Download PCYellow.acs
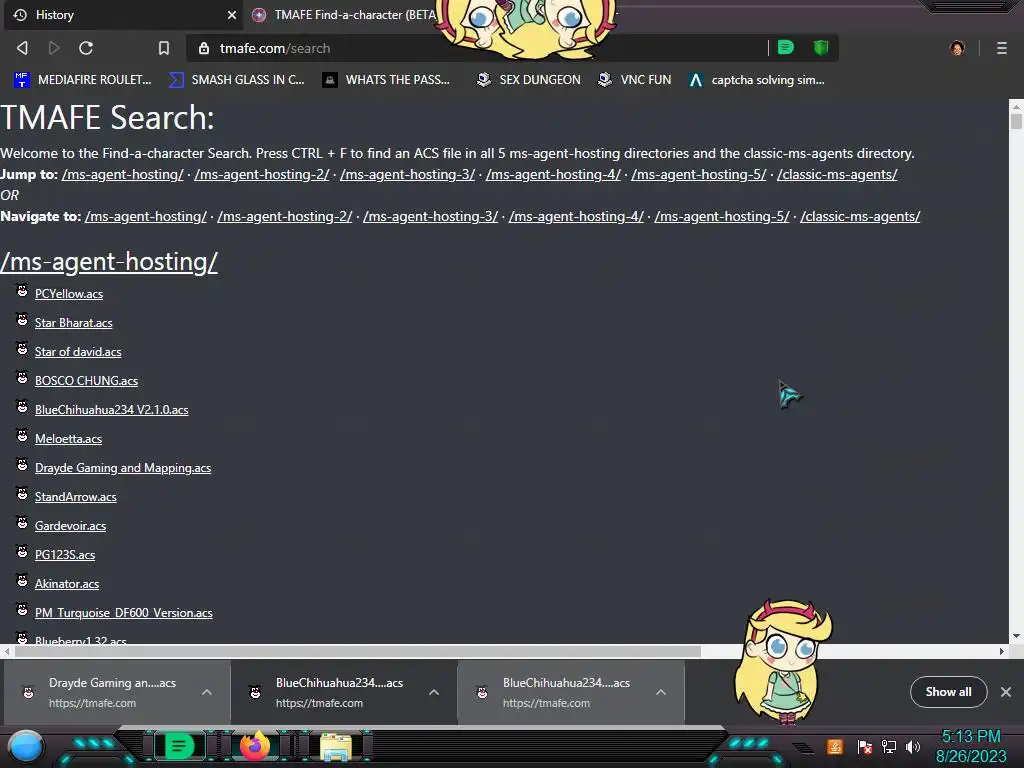This screenshot has width=1024, height=768. [69, 294]
